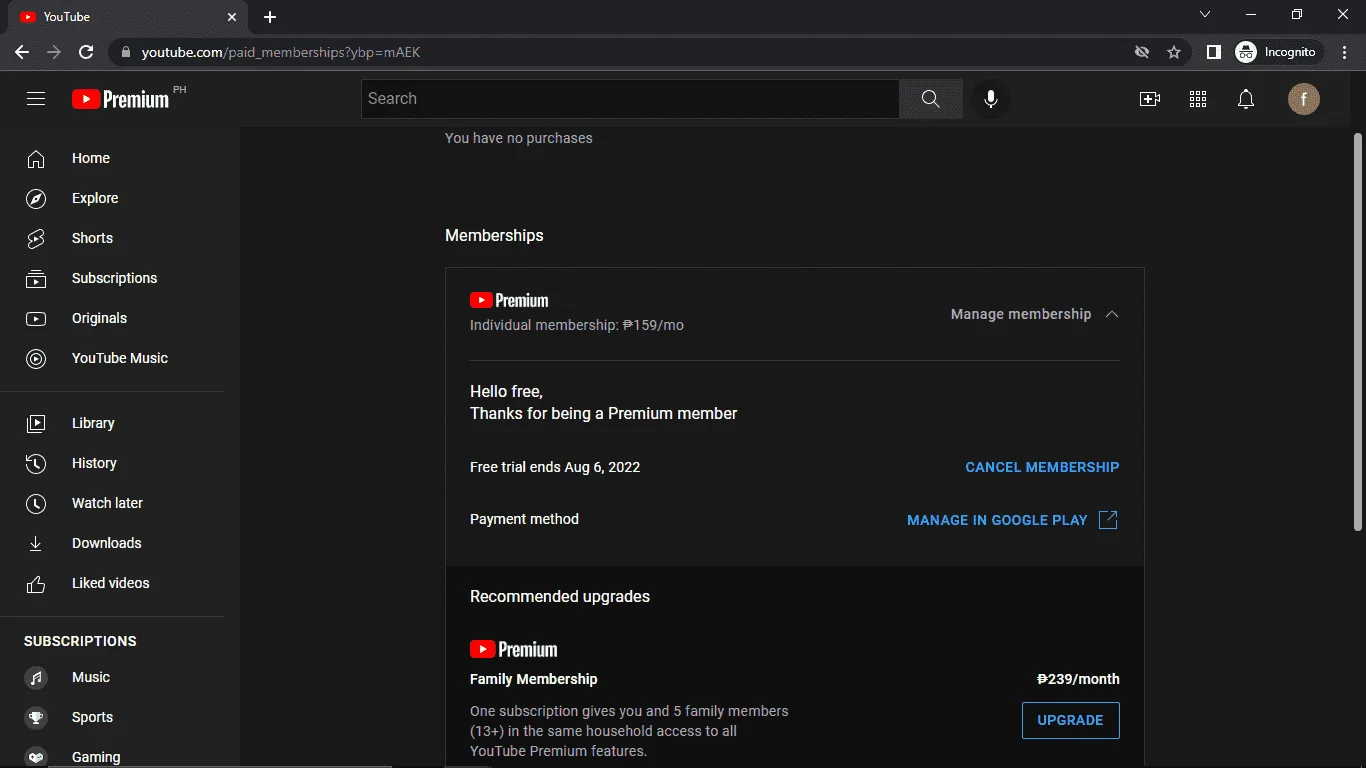Open the notifications bell
This screenshot has height=768, width=1366.
[x=1246, y=99]
